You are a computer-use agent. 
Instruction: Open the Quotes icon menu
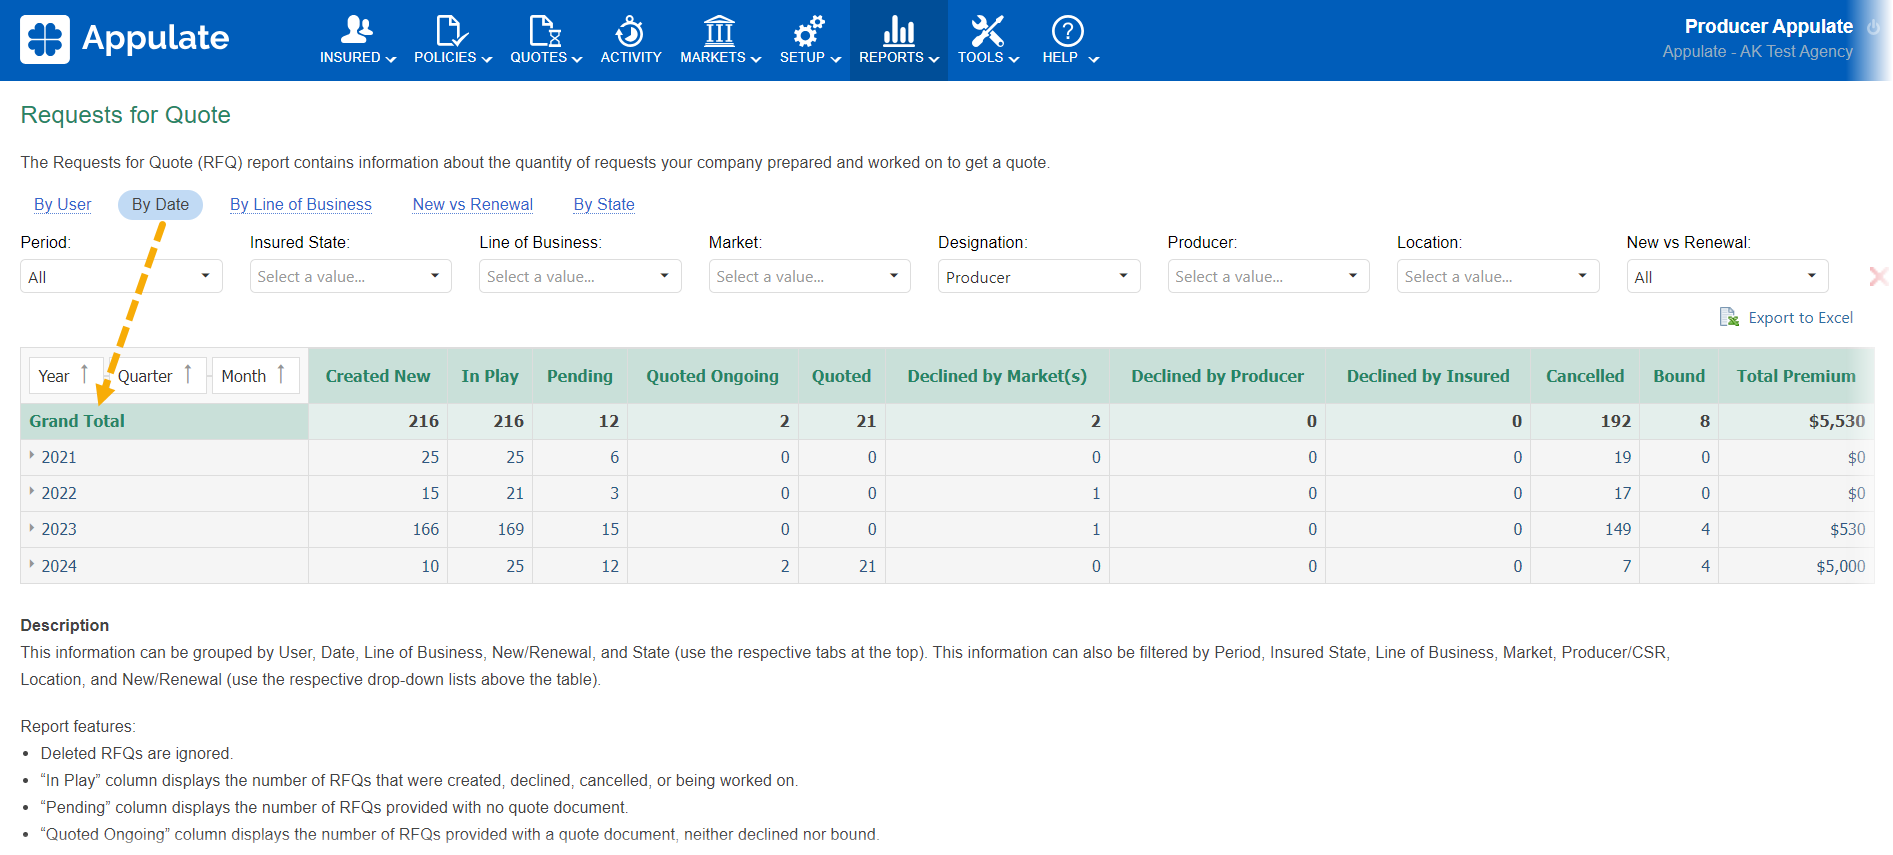point(545,31)
